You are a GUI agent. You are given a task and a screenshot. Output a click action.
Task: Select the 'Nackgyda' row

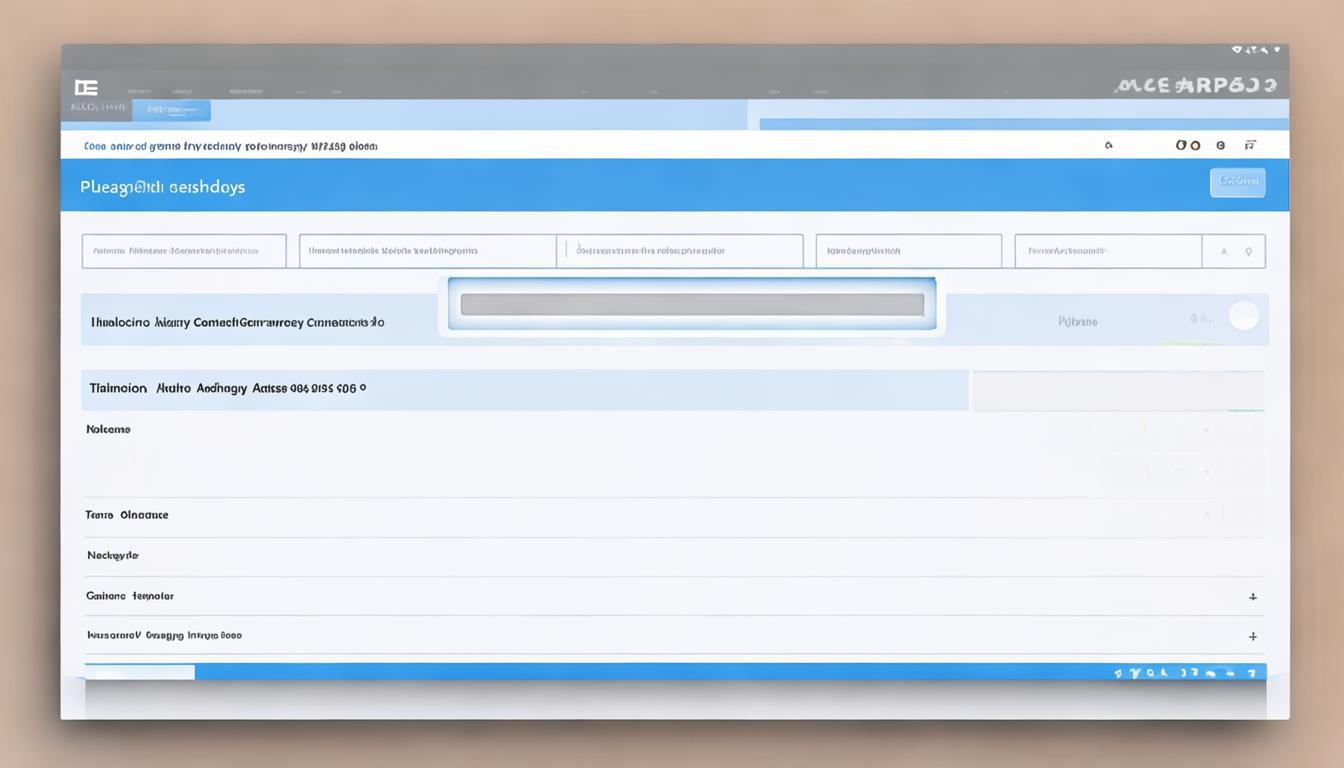click(674, 556)
